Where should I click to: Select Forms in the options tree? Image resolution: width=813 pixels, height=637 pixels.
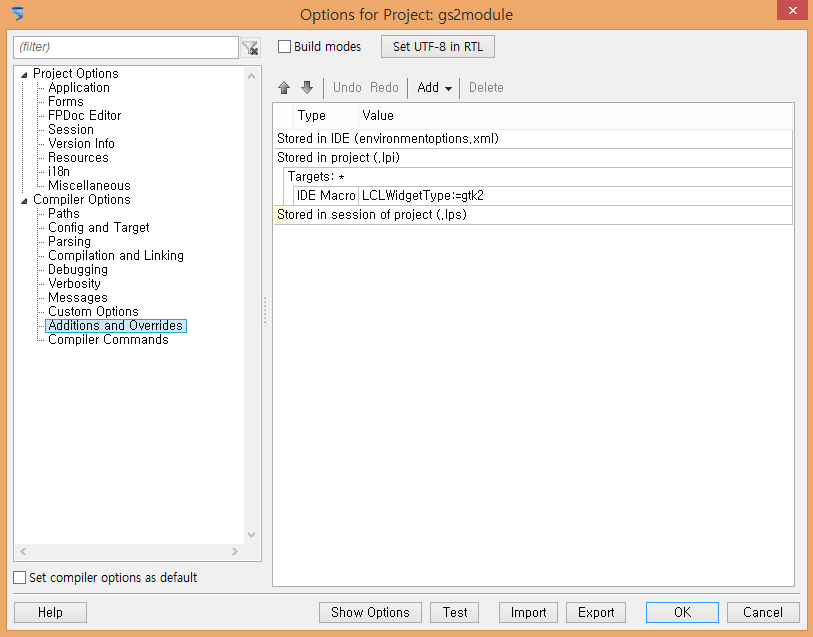(x=66, y=102)
